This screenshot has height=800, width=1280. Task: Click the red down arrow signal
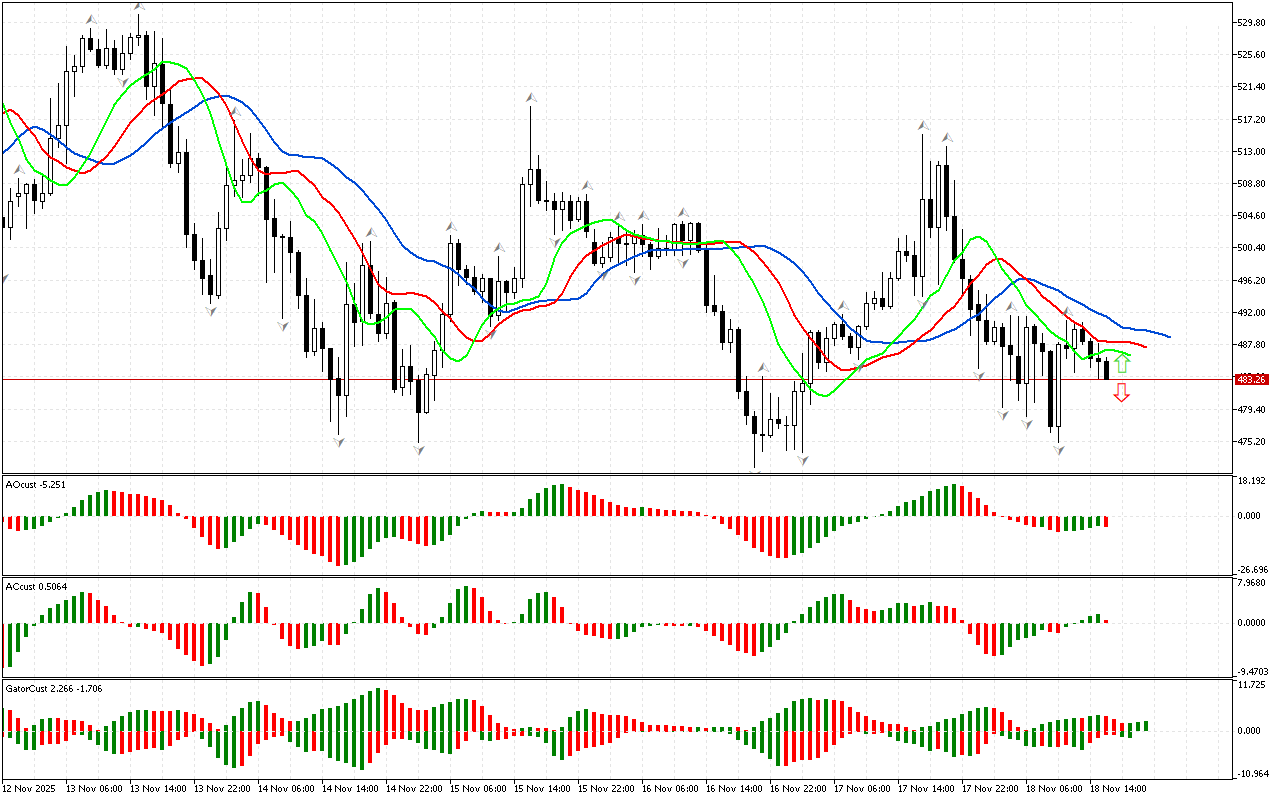[1122, 392]
